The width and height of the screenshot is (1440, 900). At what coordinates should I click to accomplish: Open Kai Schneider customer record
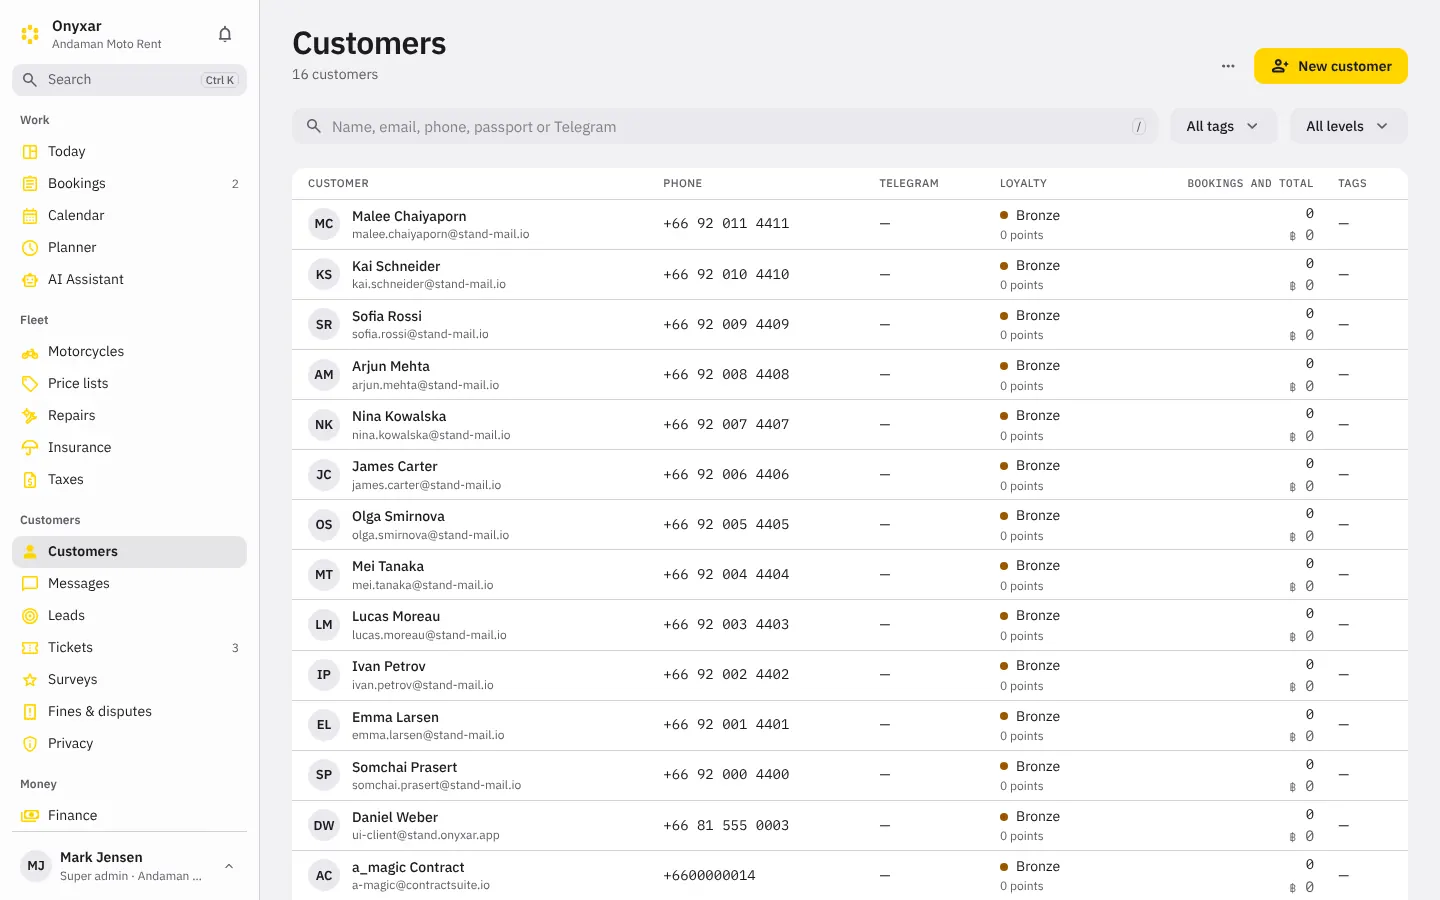point(850,274)
